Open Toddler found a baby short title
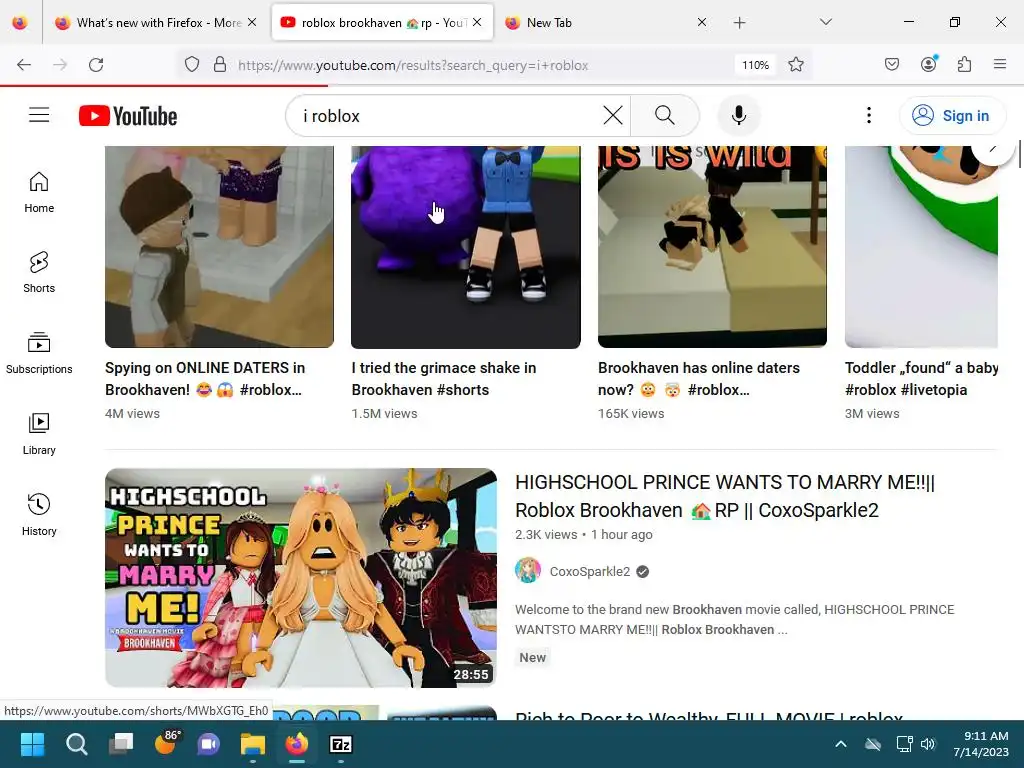 coord(921,379)
